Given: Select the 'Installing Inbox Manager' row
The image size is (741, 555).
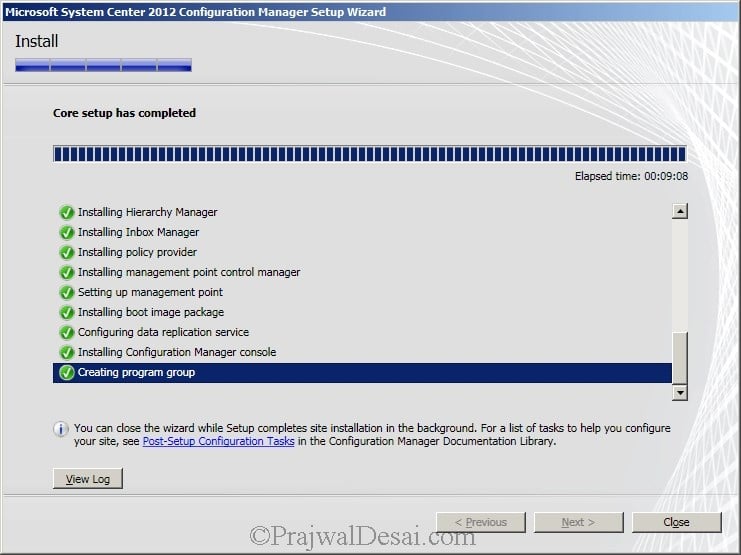Looking at the screenshot, I should tap(362, 232).
